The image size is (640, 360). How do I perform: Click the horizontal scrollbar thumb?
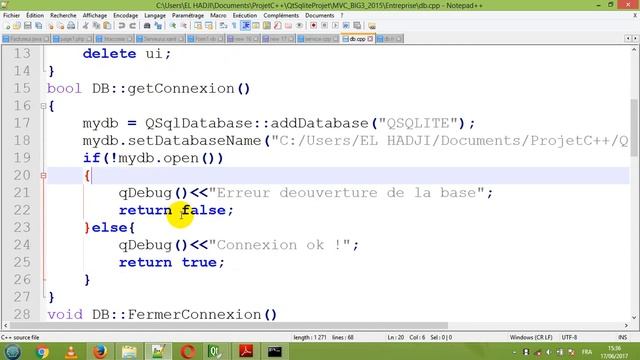229,325
